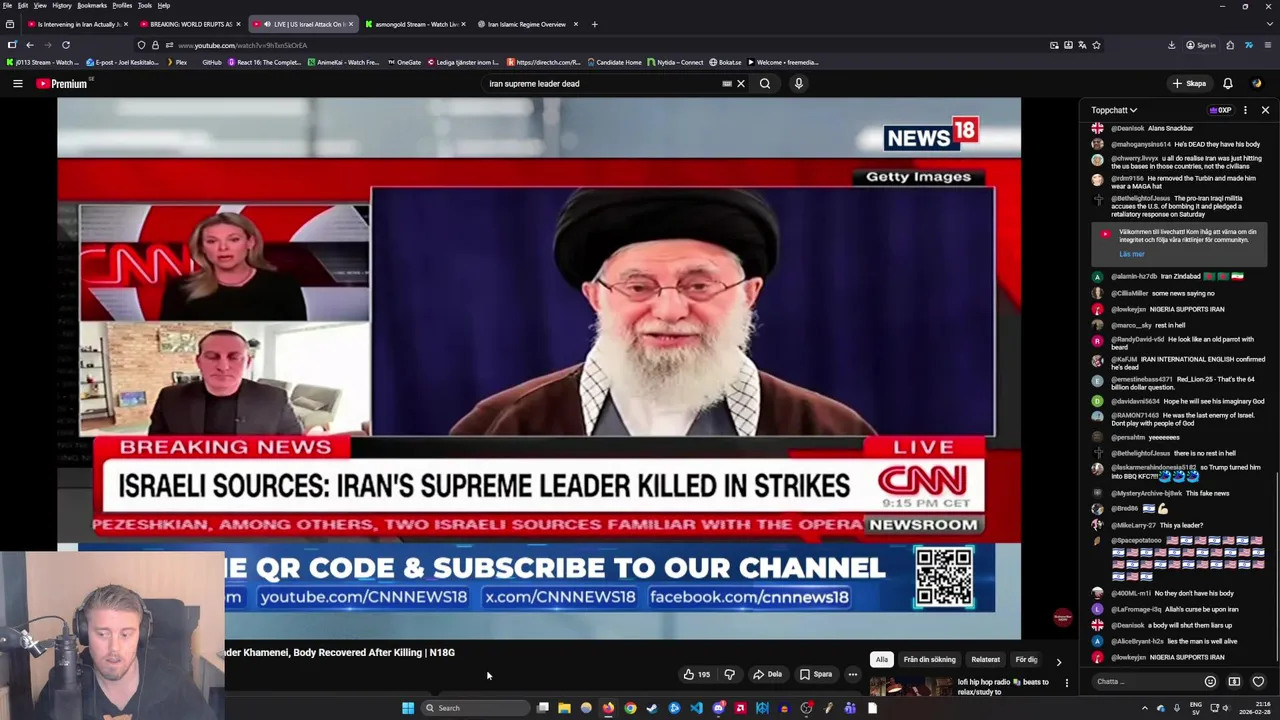Select the Alla filter chip
Viewport: 1280px width, 720px height.
pos(881,660)
